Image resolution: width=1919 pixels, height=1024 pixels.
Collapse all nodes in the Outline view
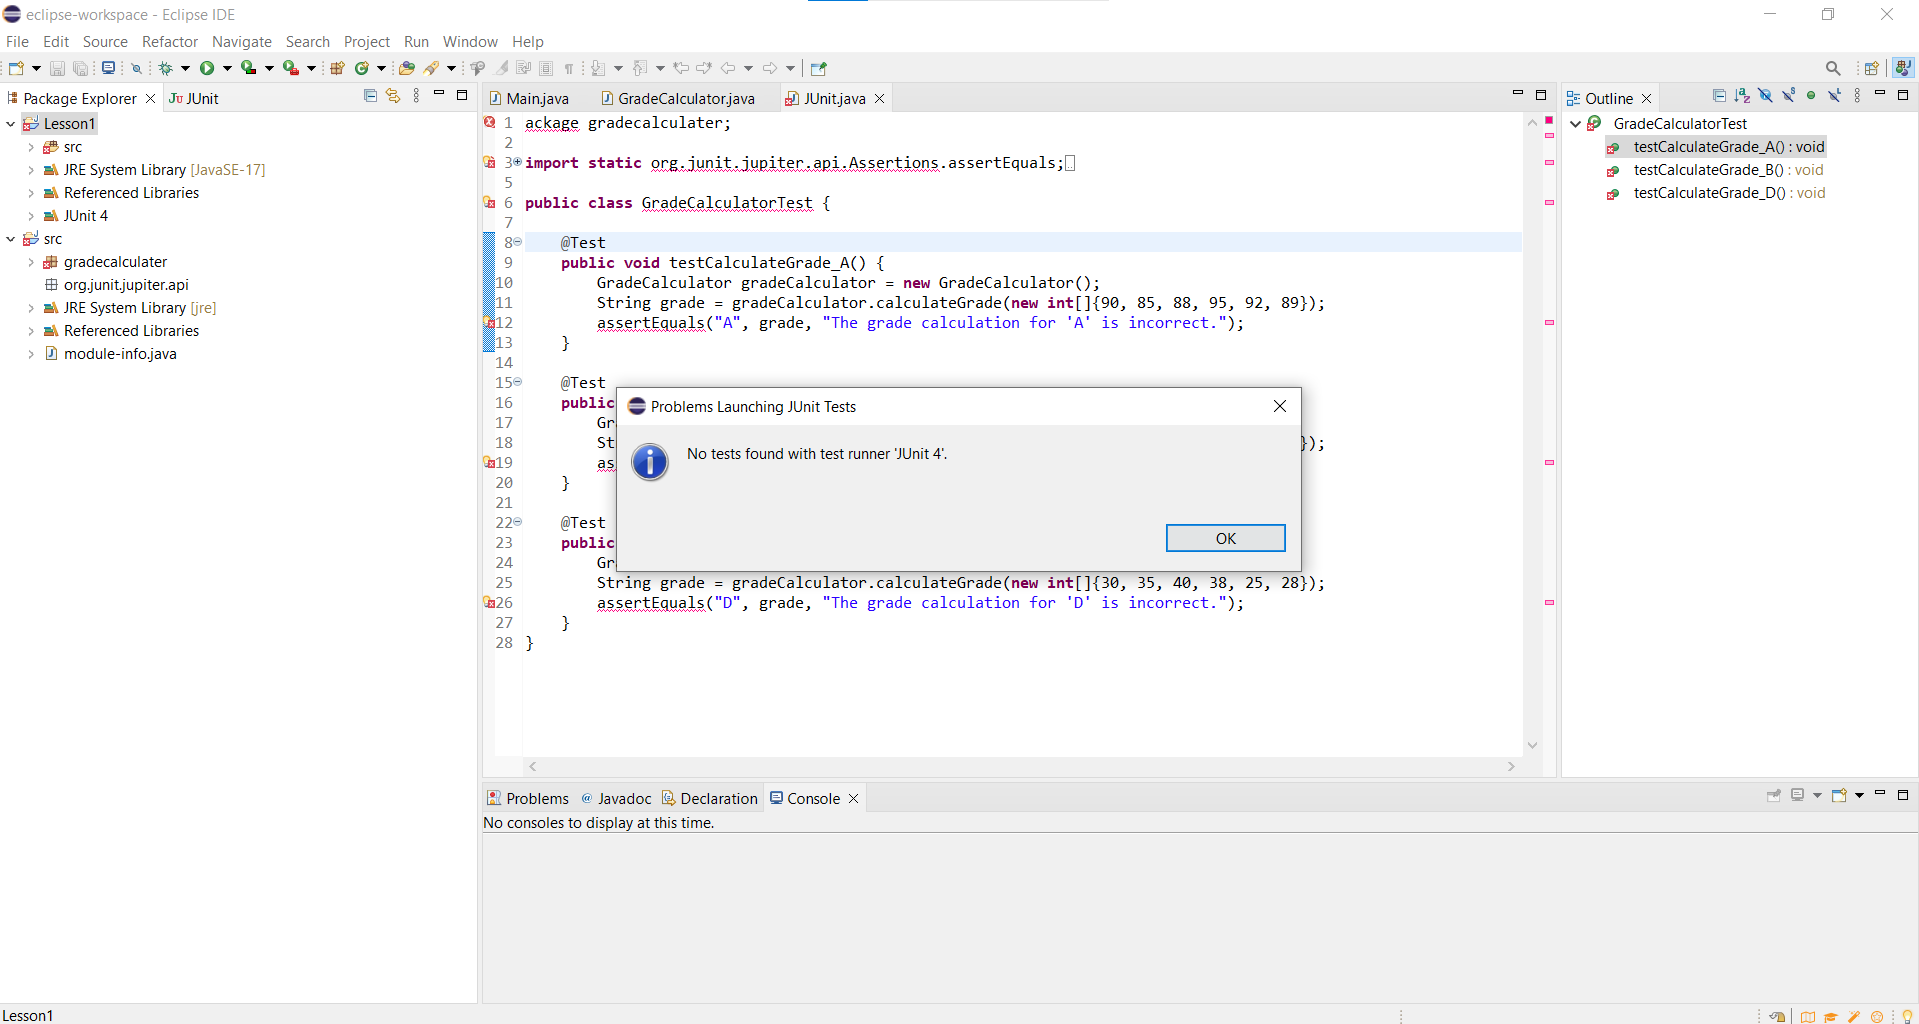click(x=1720, y=96)
